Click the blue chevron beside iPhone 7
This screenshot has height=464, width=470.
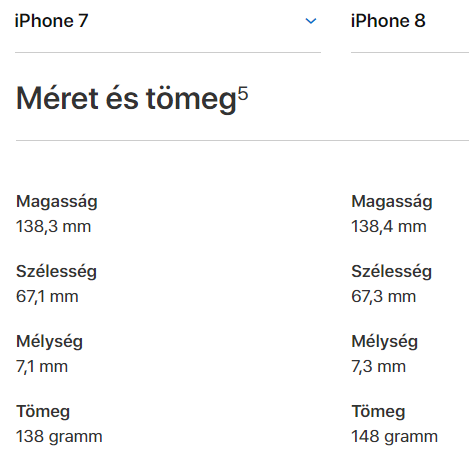click(311, 21)
